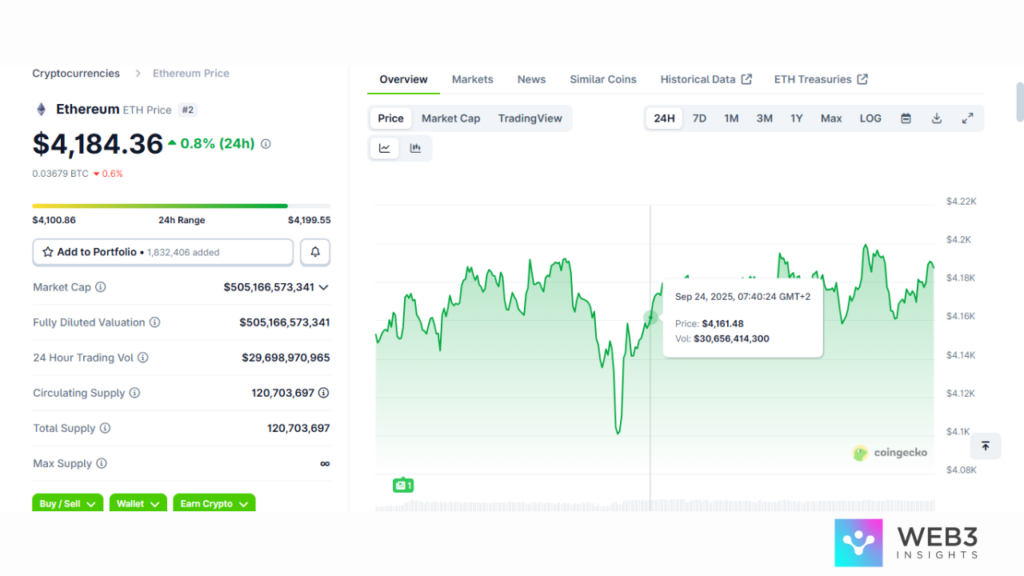Viewport: 1024px width, 576px height.
Task: Click the Fully Diluted Valuation $505,166,573,341 value
Action: (284, 323)
